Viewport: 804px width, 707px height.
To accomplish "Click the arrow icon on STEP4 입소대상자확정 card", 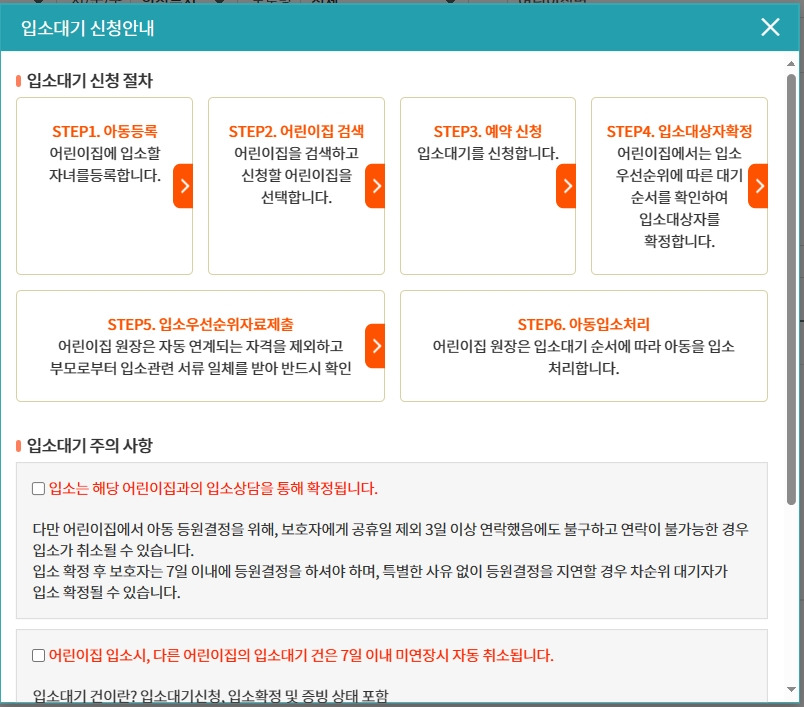I will [759, 186].
